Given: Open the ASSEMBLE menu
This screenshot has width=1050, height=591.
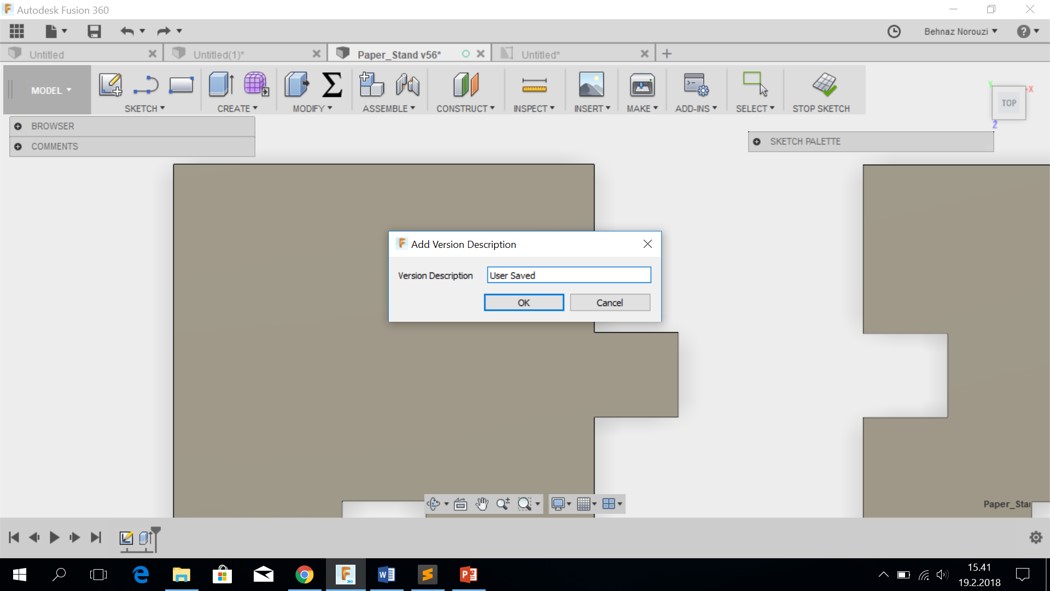Looking at the screenshot, I should pos(388,108).
